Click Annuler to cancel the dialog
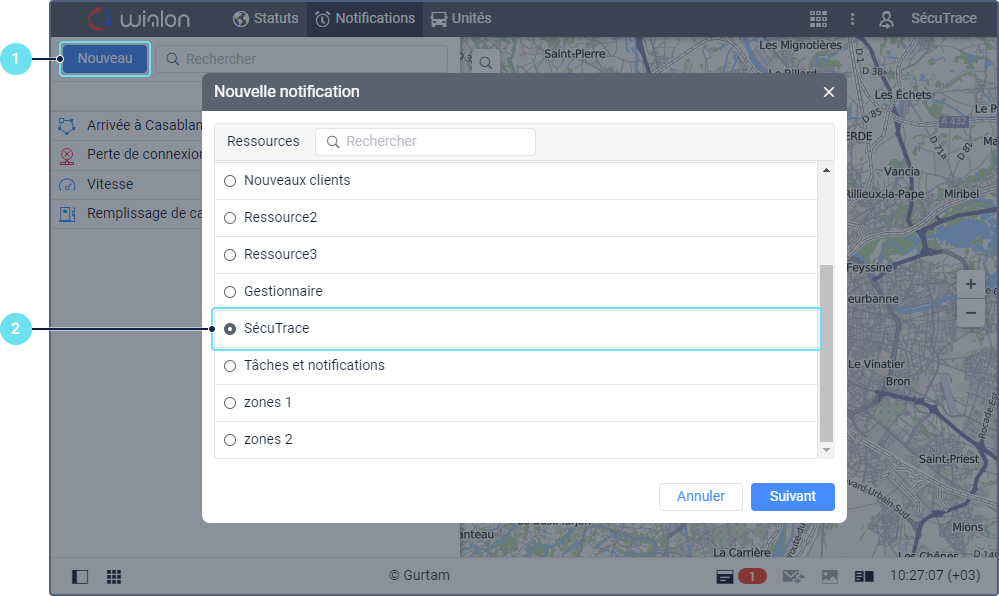Image resolution: width=999 pixels, height=596 pixels. [700, 497]
